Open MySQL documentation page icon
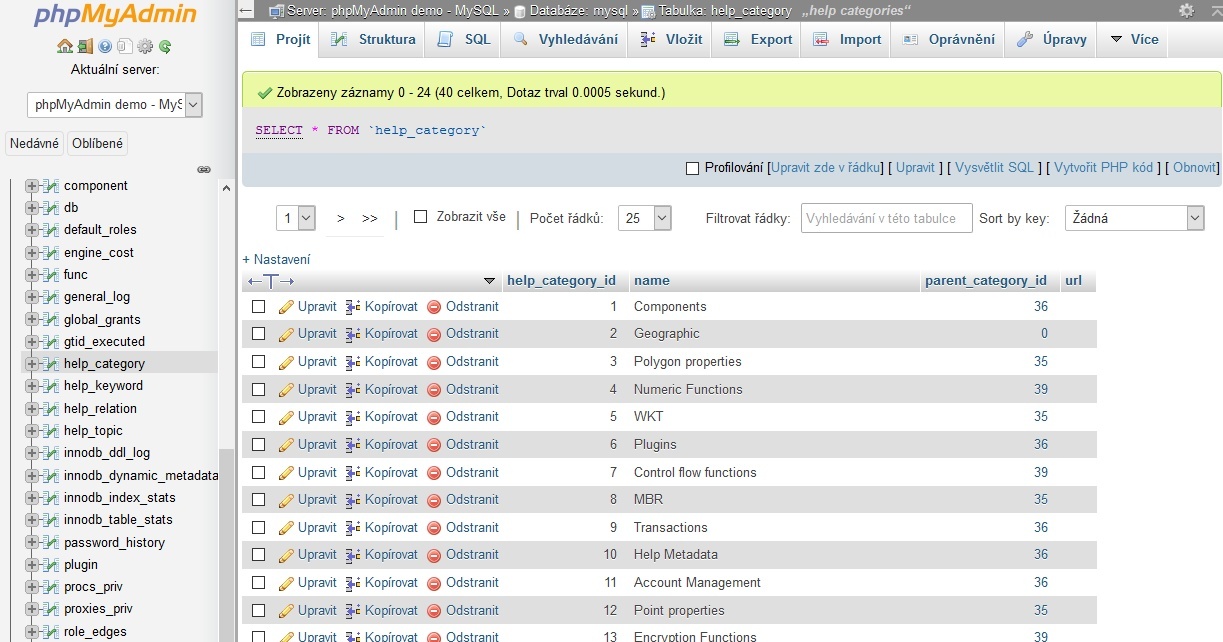This screenshot has width=1223, height=642. tap(125, 46)
